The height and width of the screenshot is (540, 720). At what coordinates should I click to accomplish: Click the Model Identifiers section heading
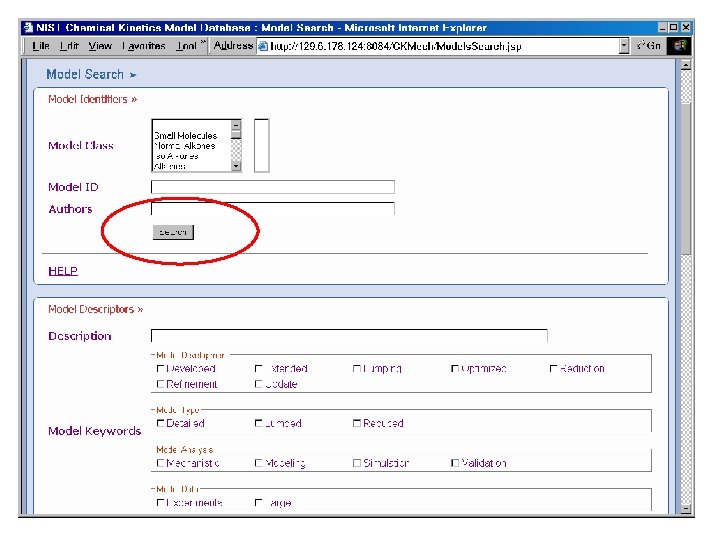(92, 99)
